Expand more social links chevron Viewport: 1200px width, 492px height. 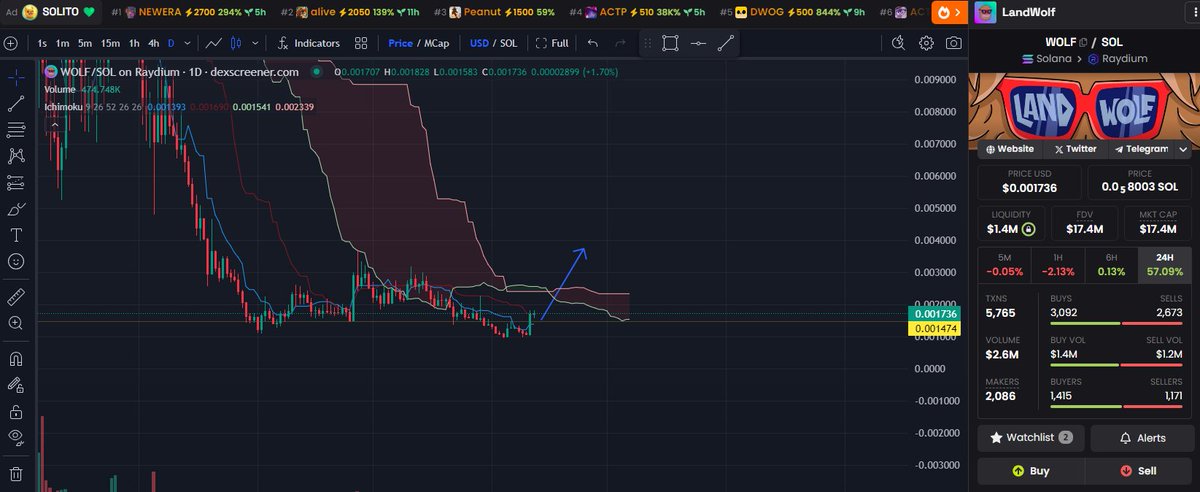tap(1183, 148)
